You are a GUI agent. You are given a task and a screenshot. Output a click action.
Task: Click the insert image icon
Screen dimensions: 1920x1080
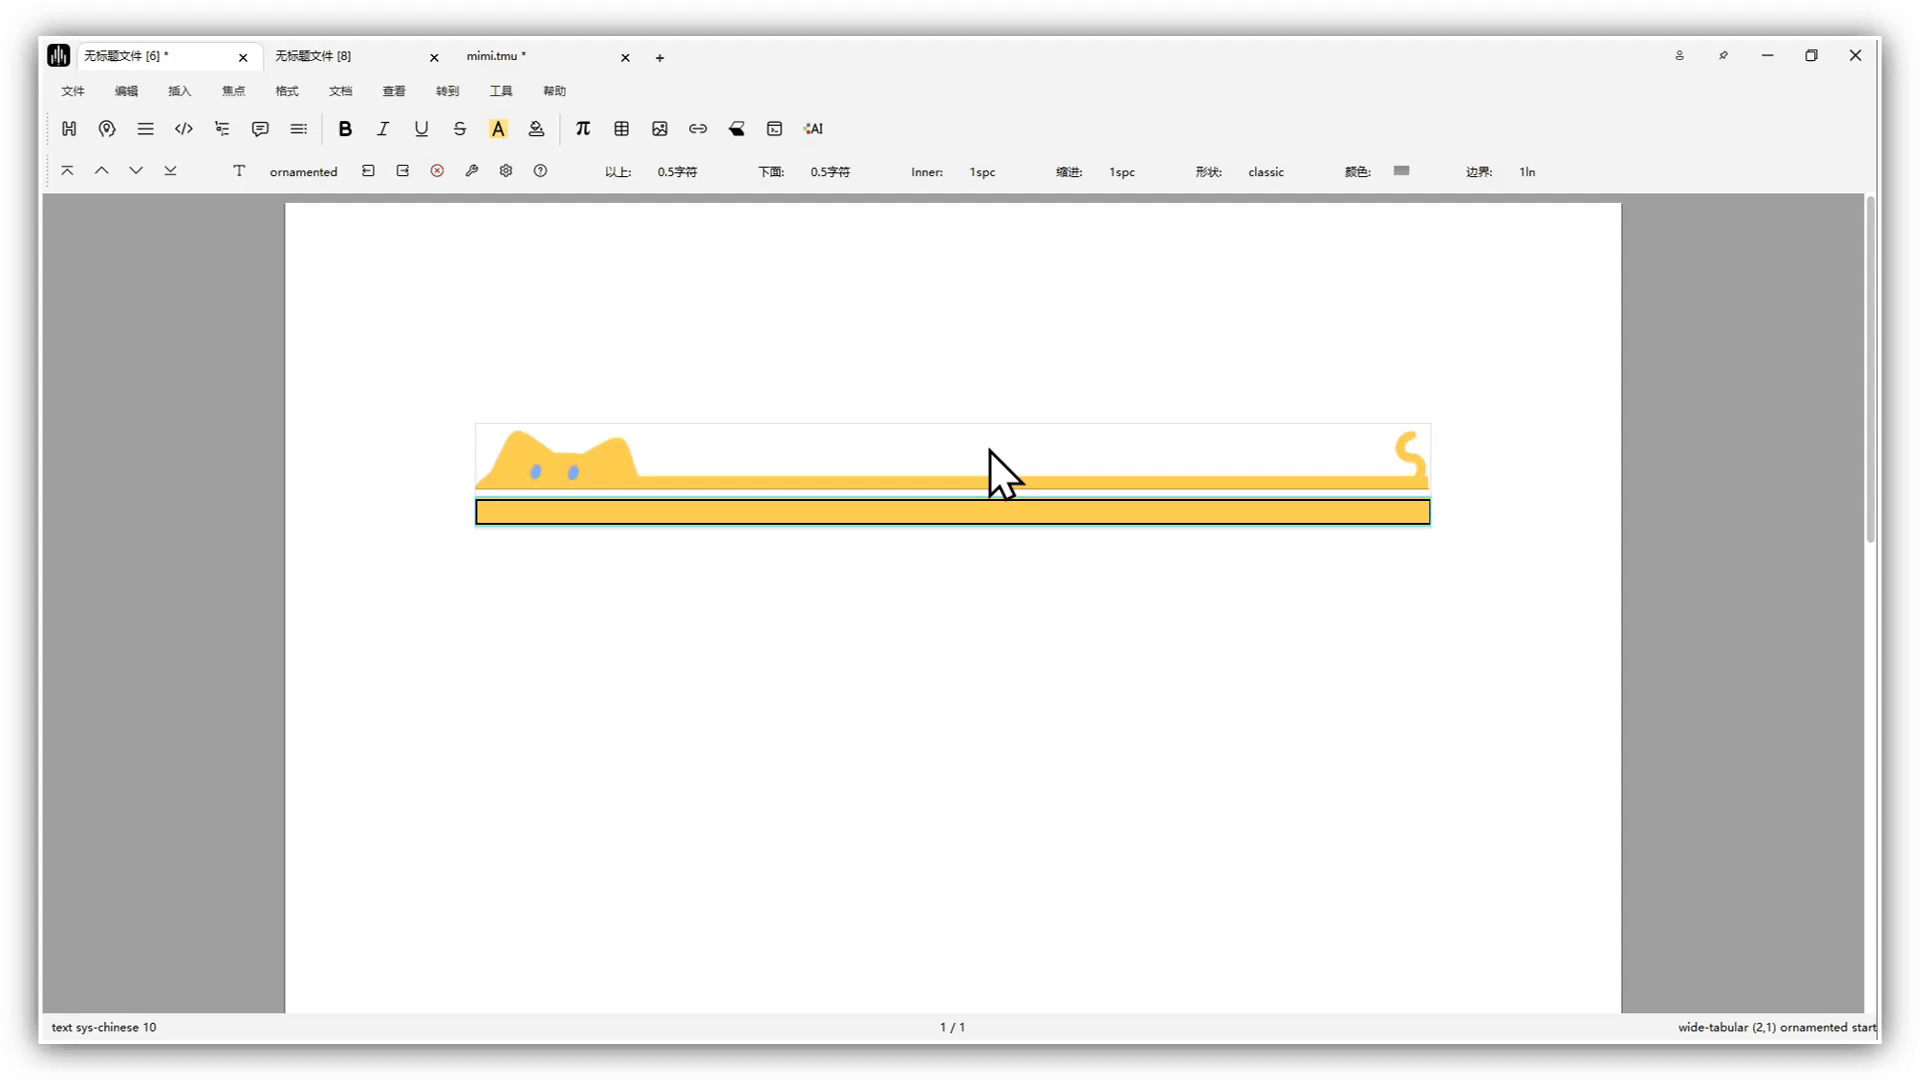[660, 129]
